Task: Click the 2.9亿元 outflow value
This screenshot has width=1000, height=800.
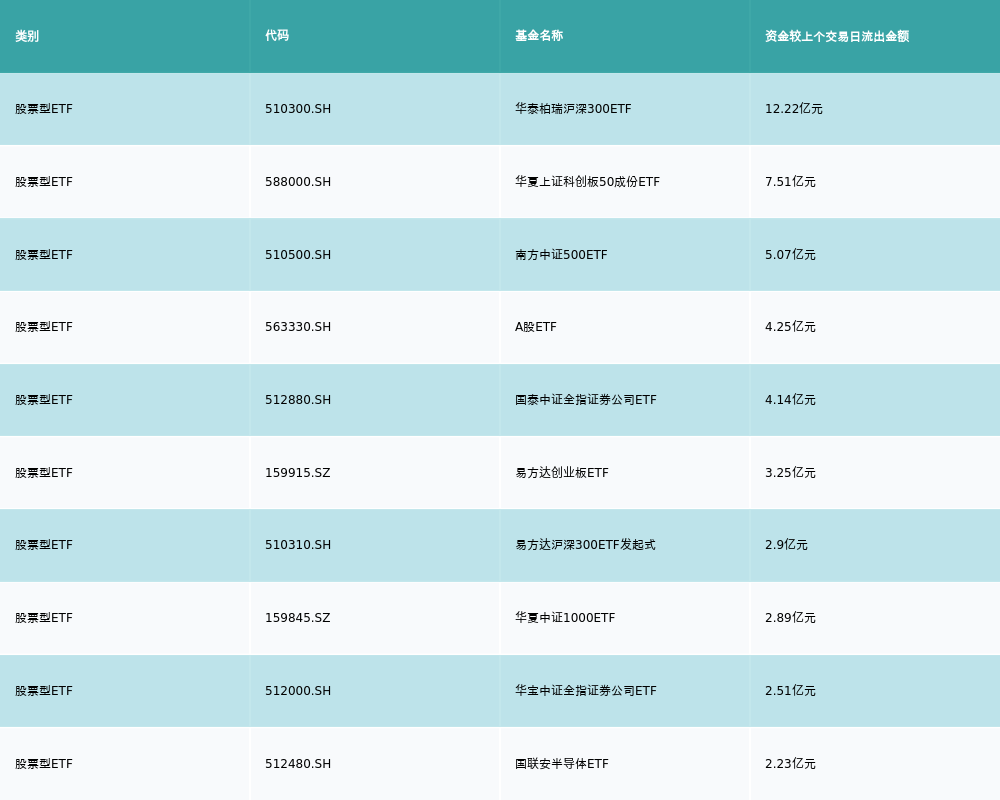Action: pyautogui.click(x=786, y=545)
